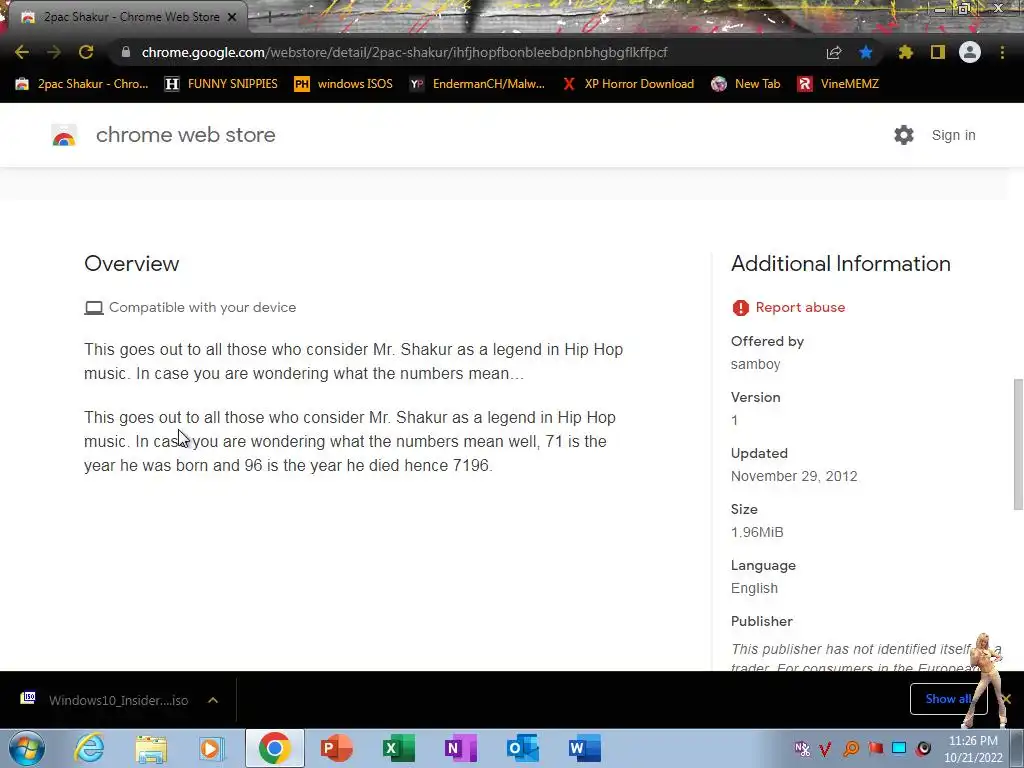Screen dimensions: 1024x768
Task: Open the FUNNY SNIPPIES bookmark
Action: pyautogui.click(x=221, y=84)
